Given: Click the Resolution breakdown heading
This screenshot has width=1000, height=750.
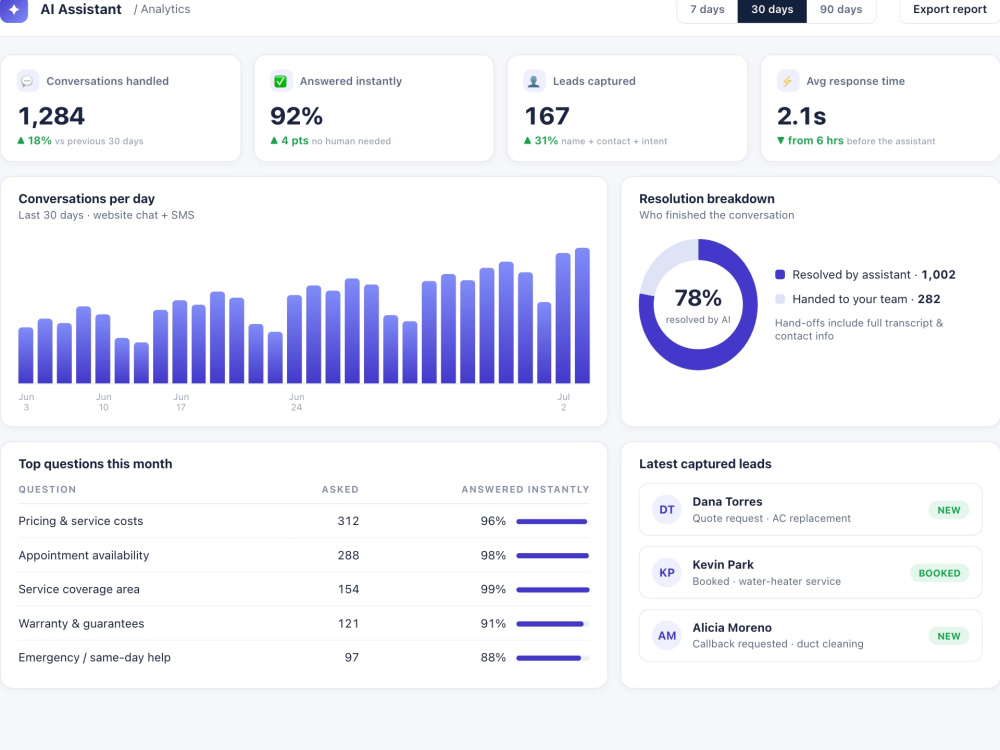Looking at the screenshot, I should click(707, 199).
